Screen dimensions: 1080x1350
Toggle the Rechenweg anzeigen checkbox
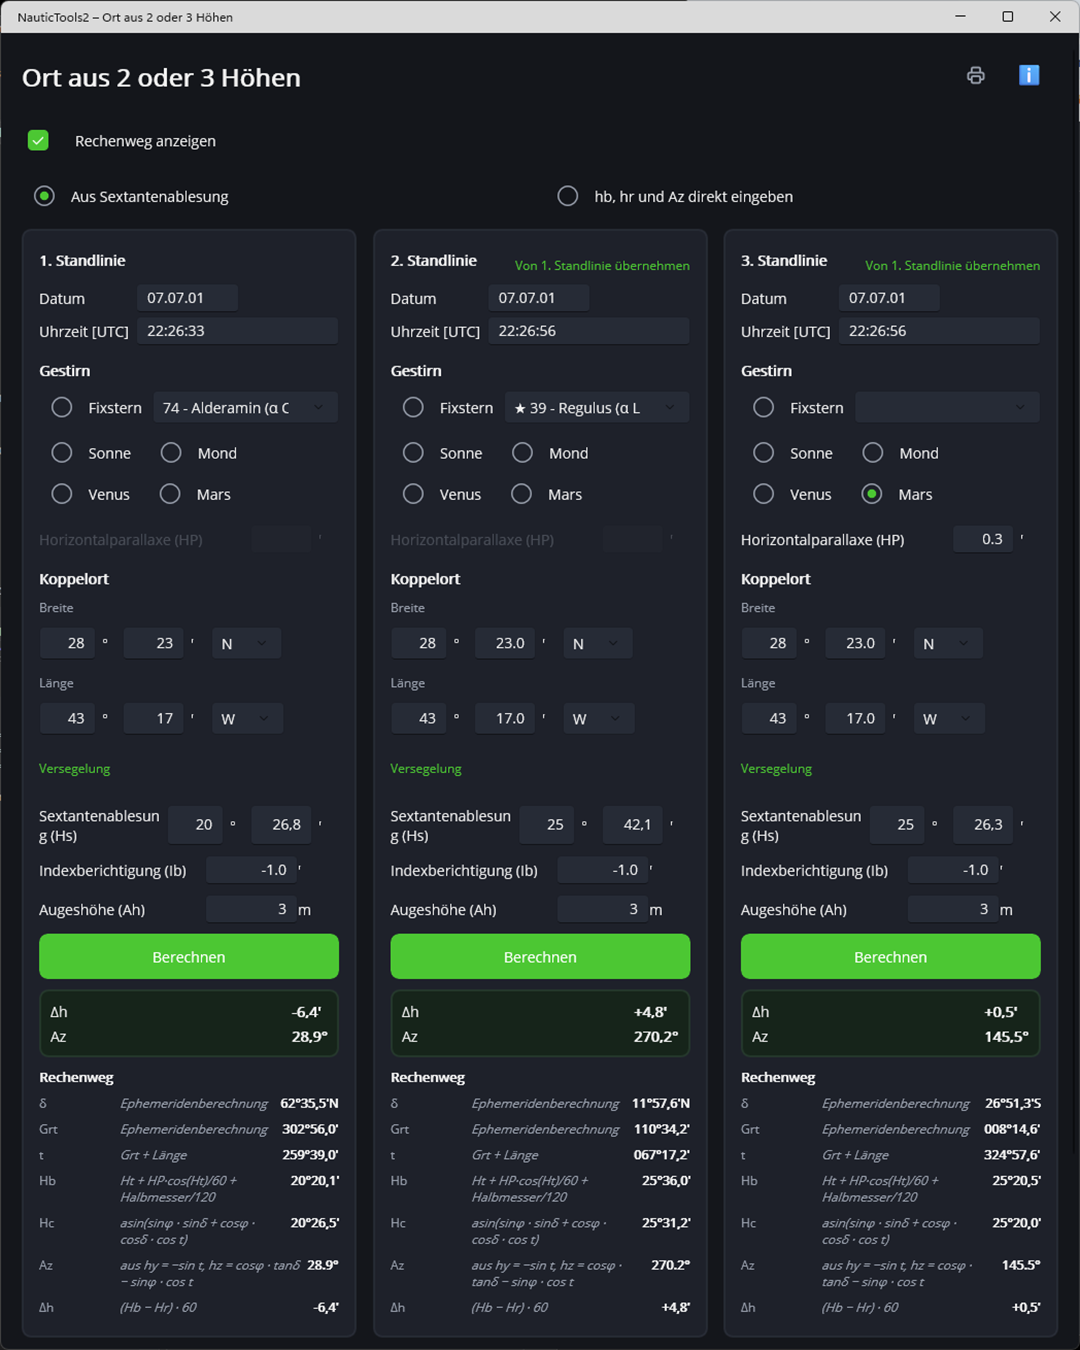click(x=38, y=140)
